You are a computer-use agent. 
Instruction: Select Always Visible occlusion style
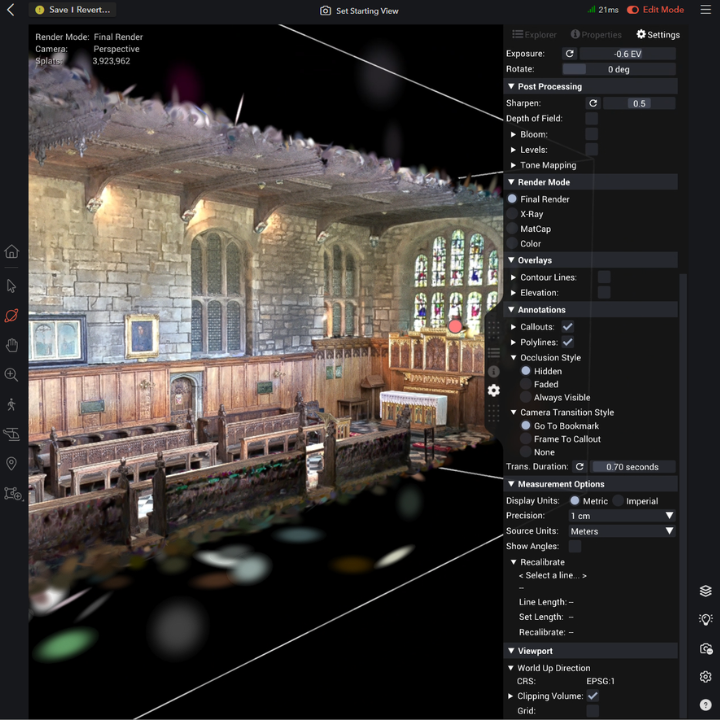526,397
